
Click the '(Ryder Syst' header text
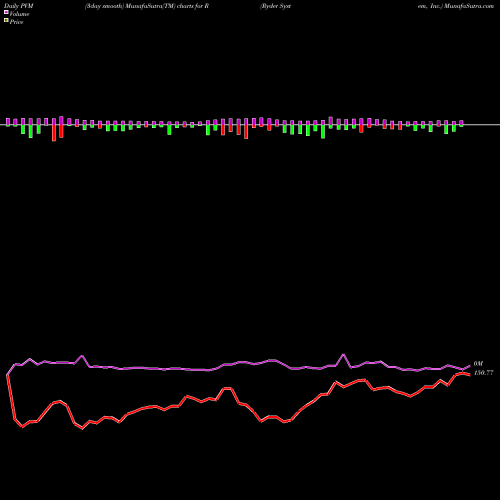(276, 6)
